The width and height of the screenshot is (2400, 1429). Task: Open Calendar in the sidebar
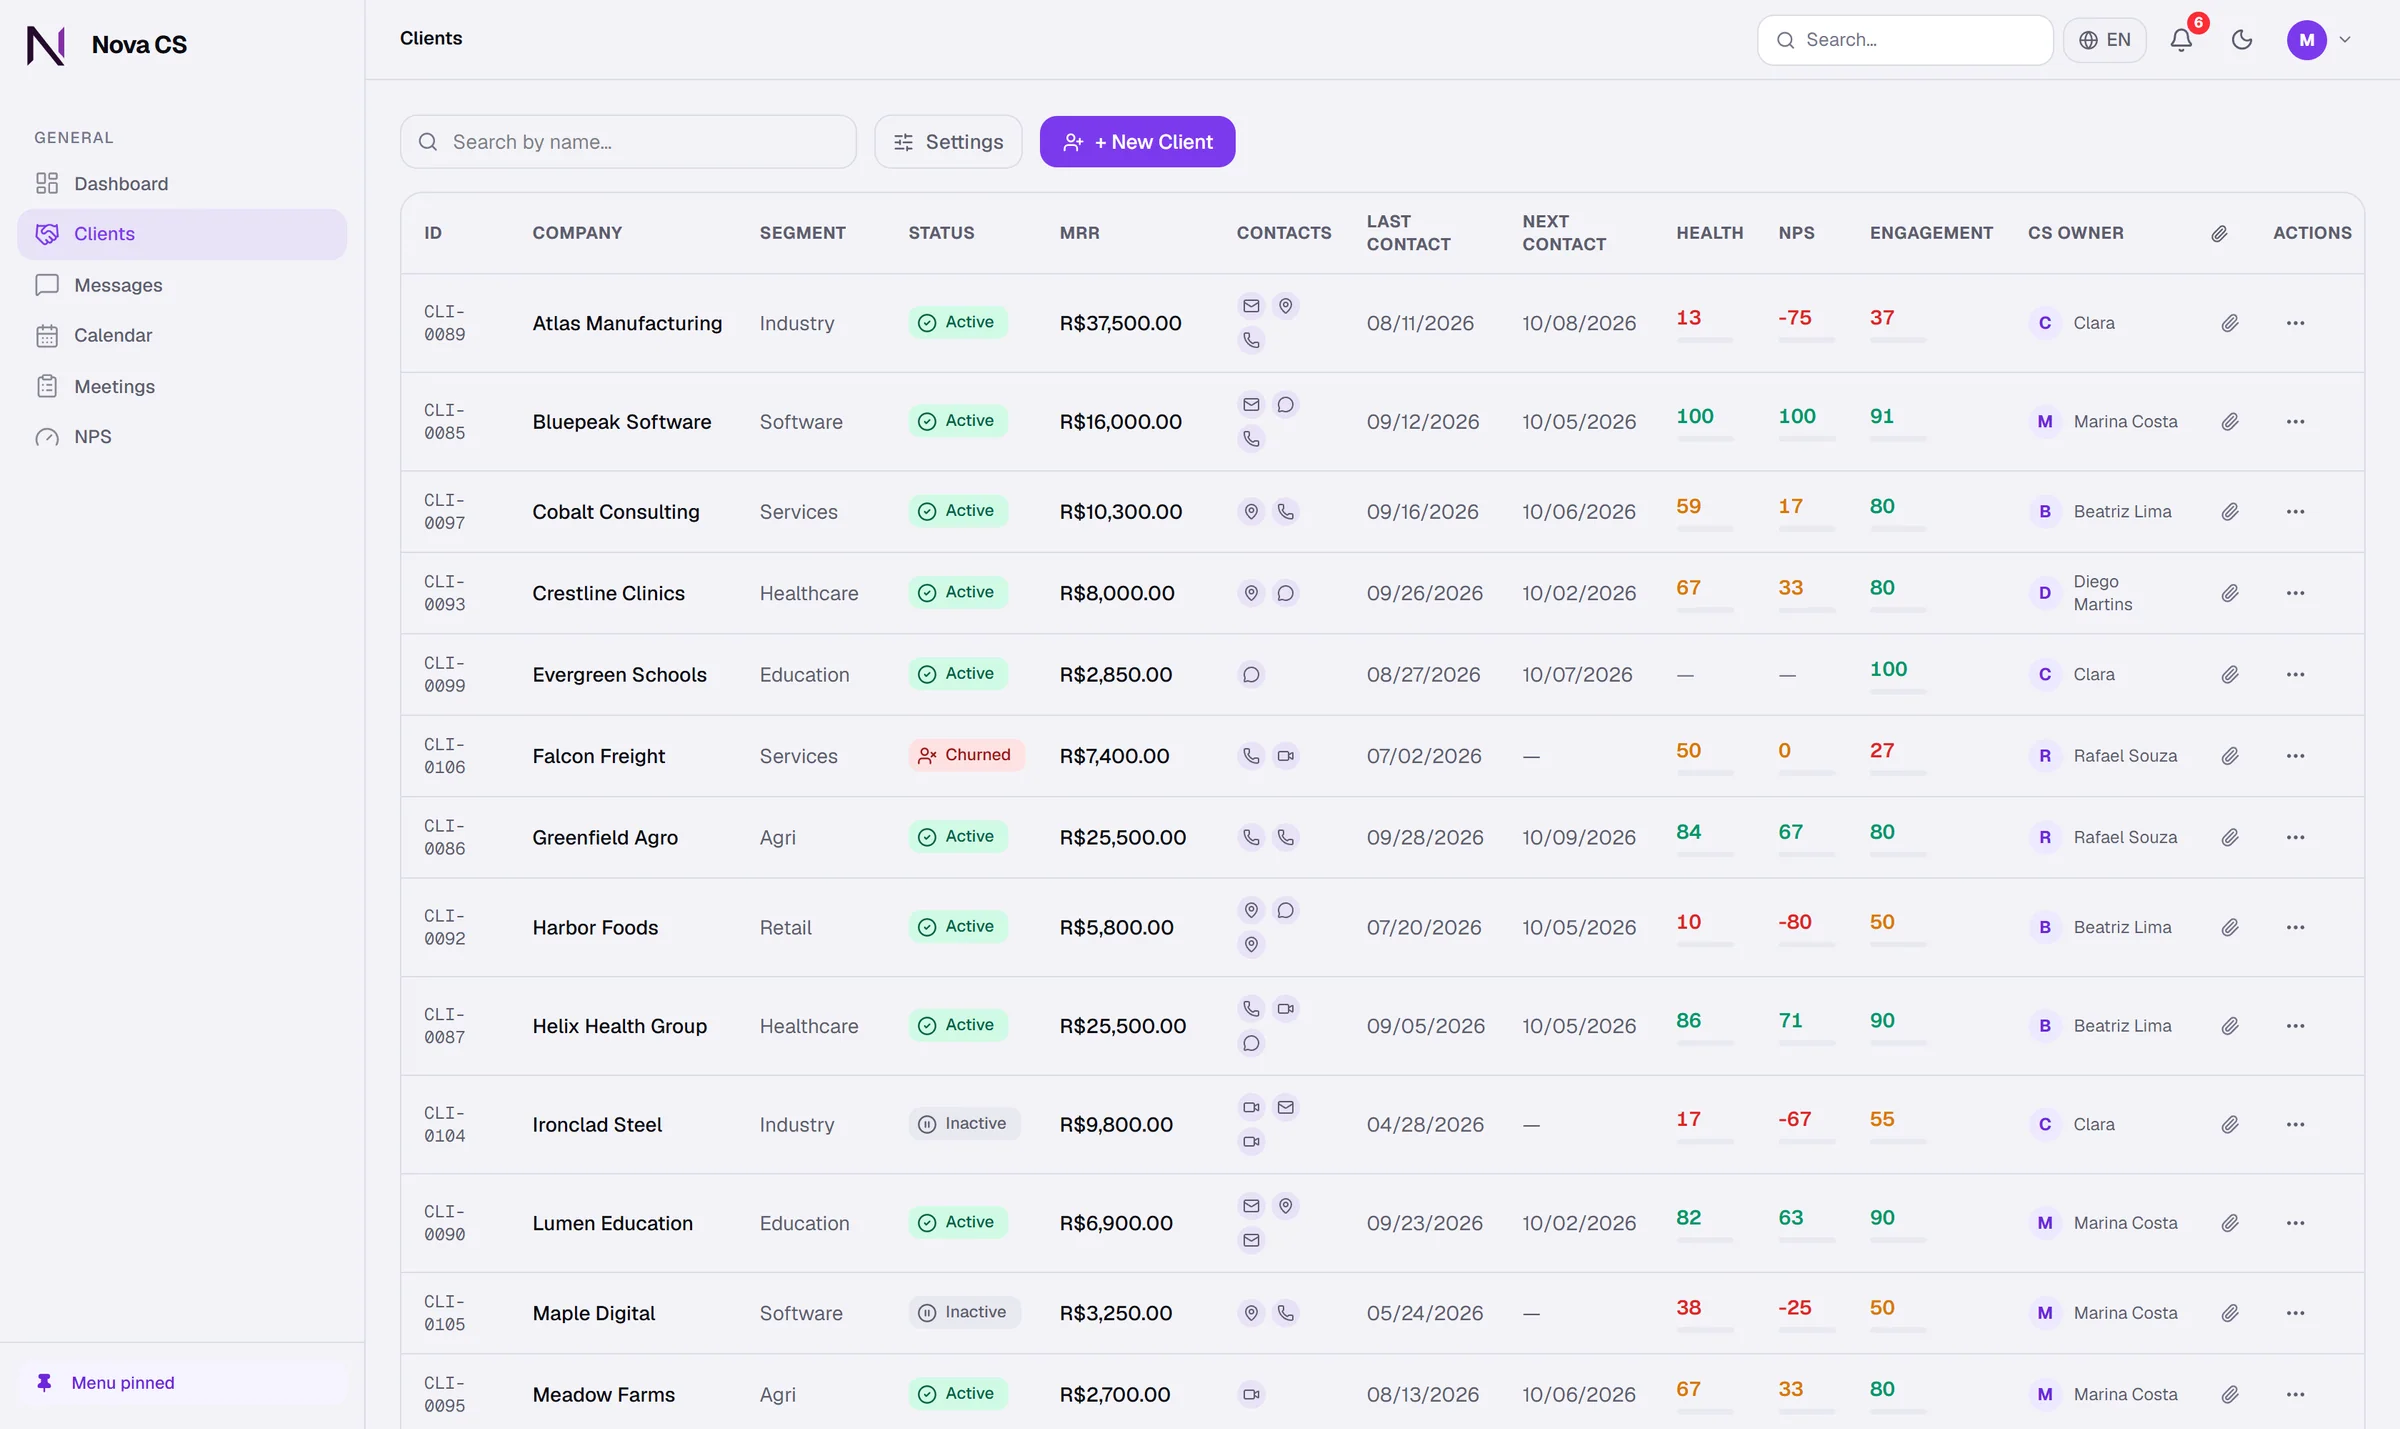tap(182, 335)
